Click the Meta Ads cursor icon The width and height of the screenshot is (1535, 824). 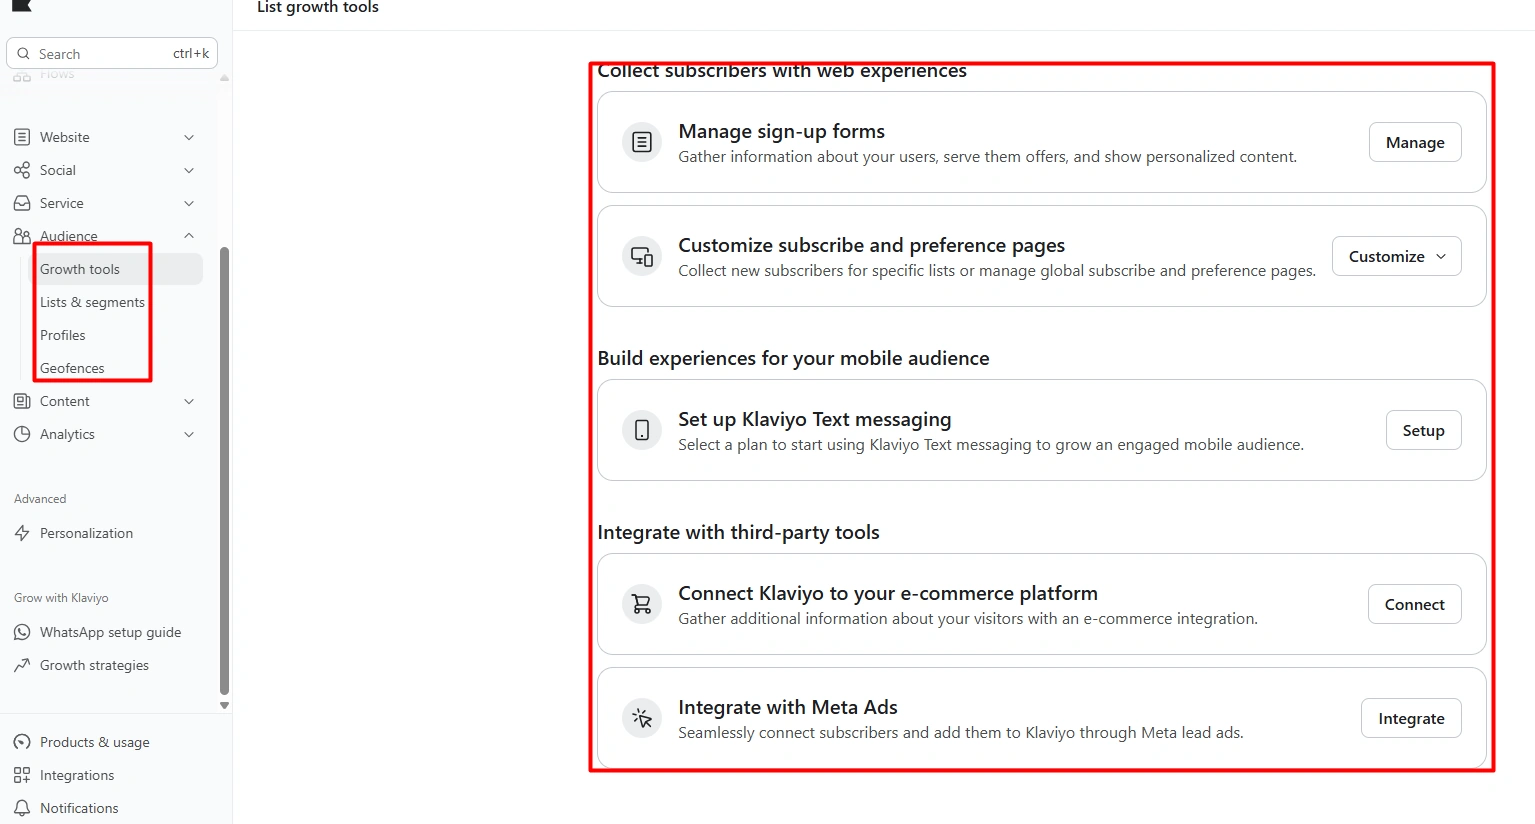[642, 718]
